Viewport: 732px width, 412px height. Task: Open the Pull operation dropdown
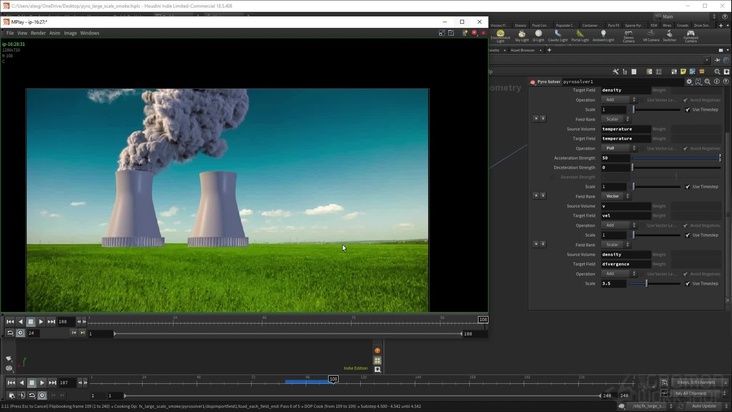pos(619,148)
